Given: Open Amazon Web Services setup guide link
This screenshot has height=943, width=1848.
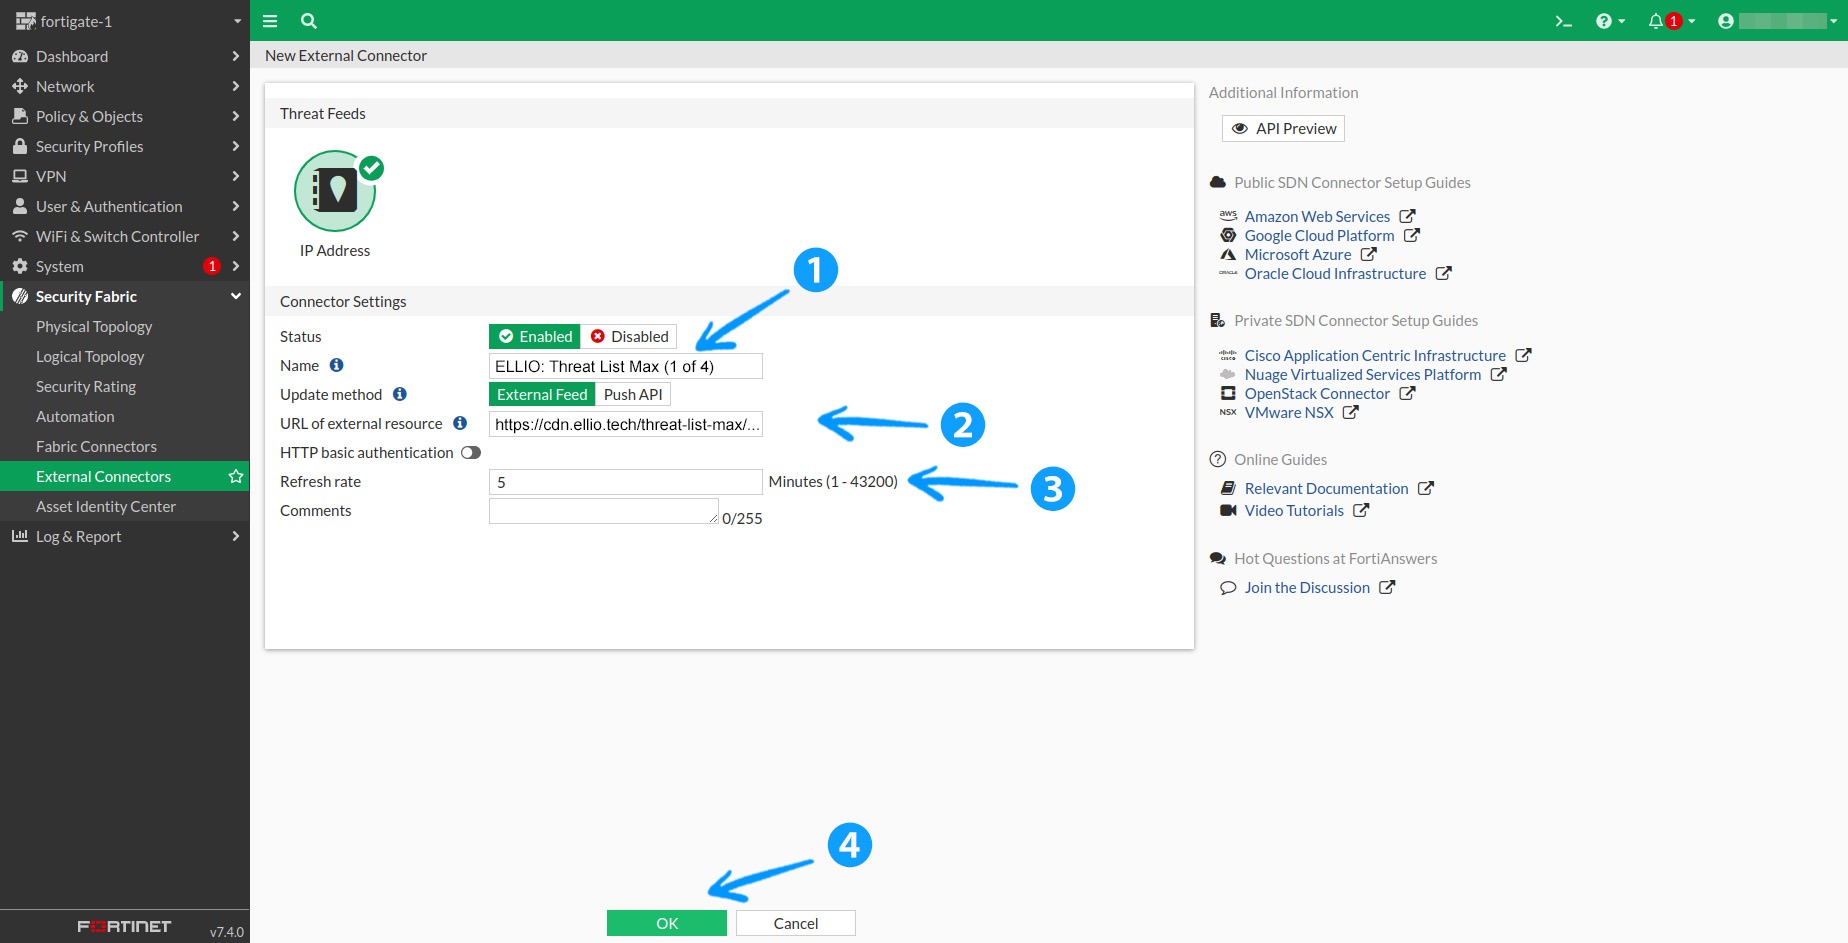Looking at the screenshot, I should (1317, 217).
